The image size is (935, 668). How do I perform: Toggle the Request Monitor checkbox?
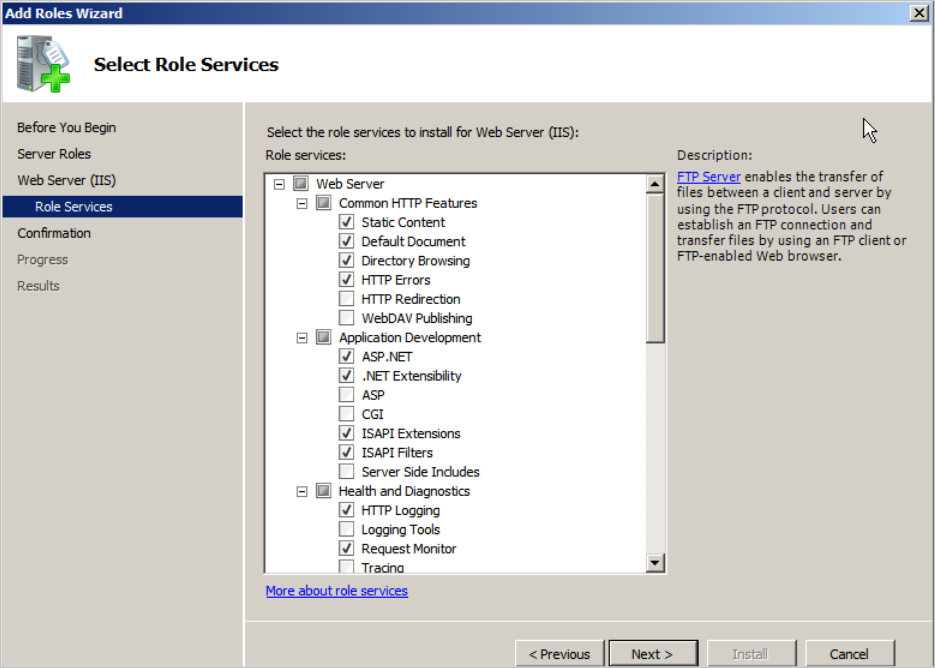346,548
